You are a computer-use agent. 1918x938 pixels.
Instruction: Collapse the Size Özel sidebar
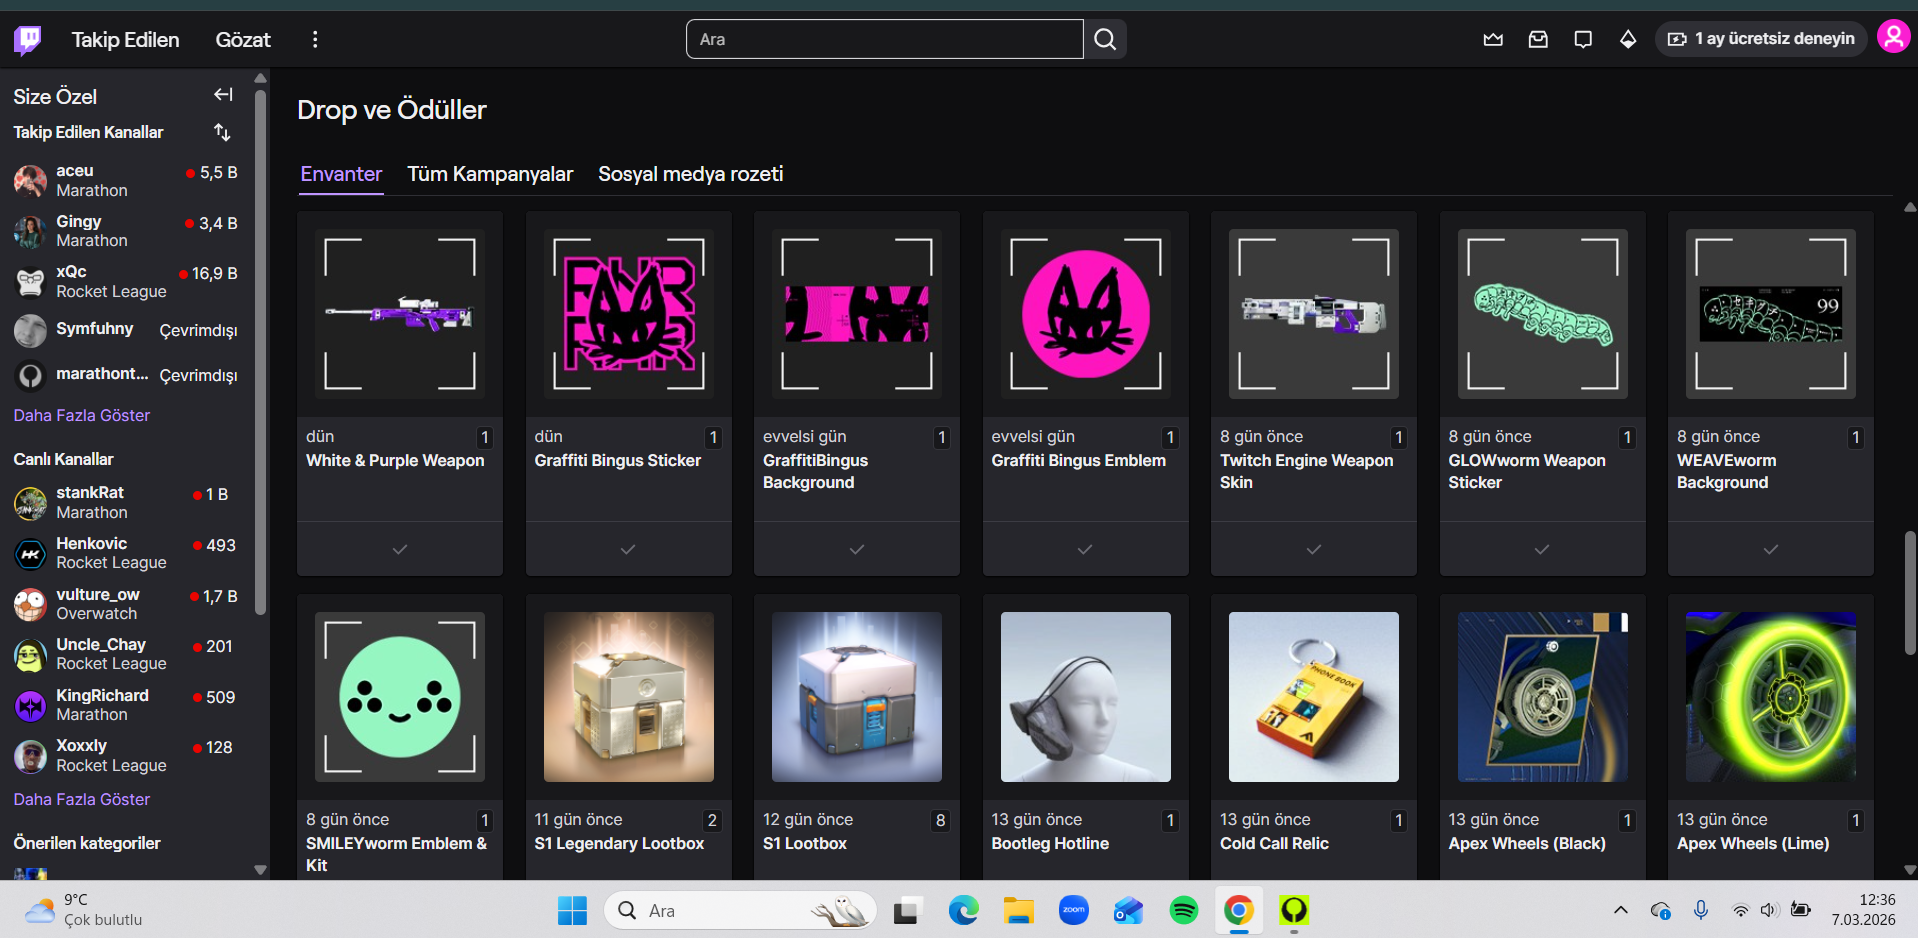click(223, 95)
